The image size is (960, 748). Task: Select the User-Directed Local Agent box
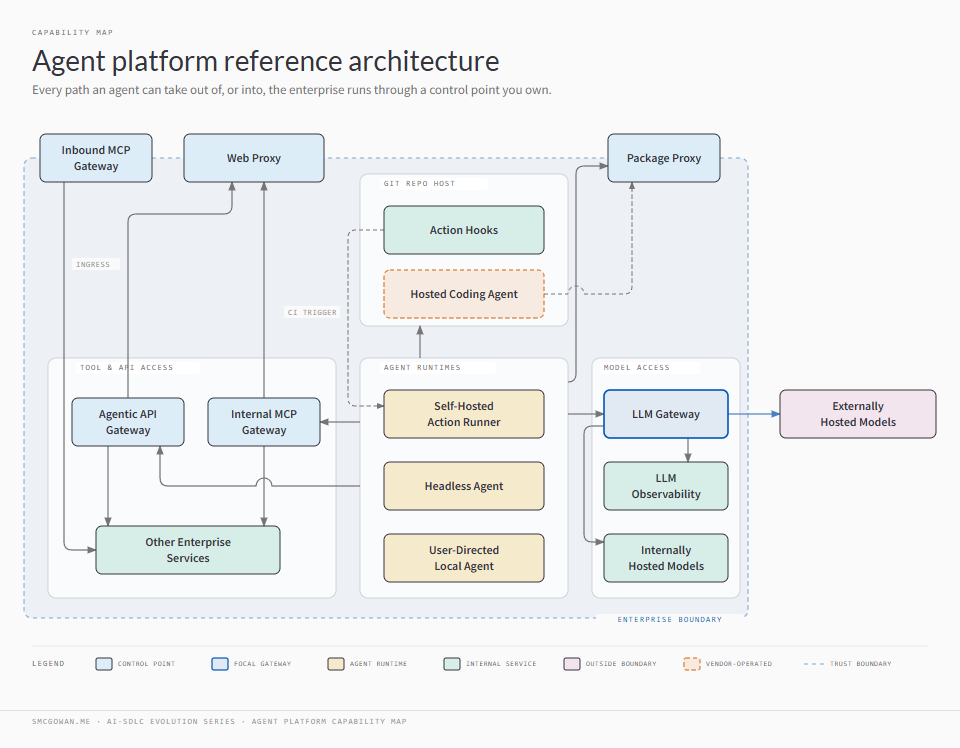click(x=463, y=558)
